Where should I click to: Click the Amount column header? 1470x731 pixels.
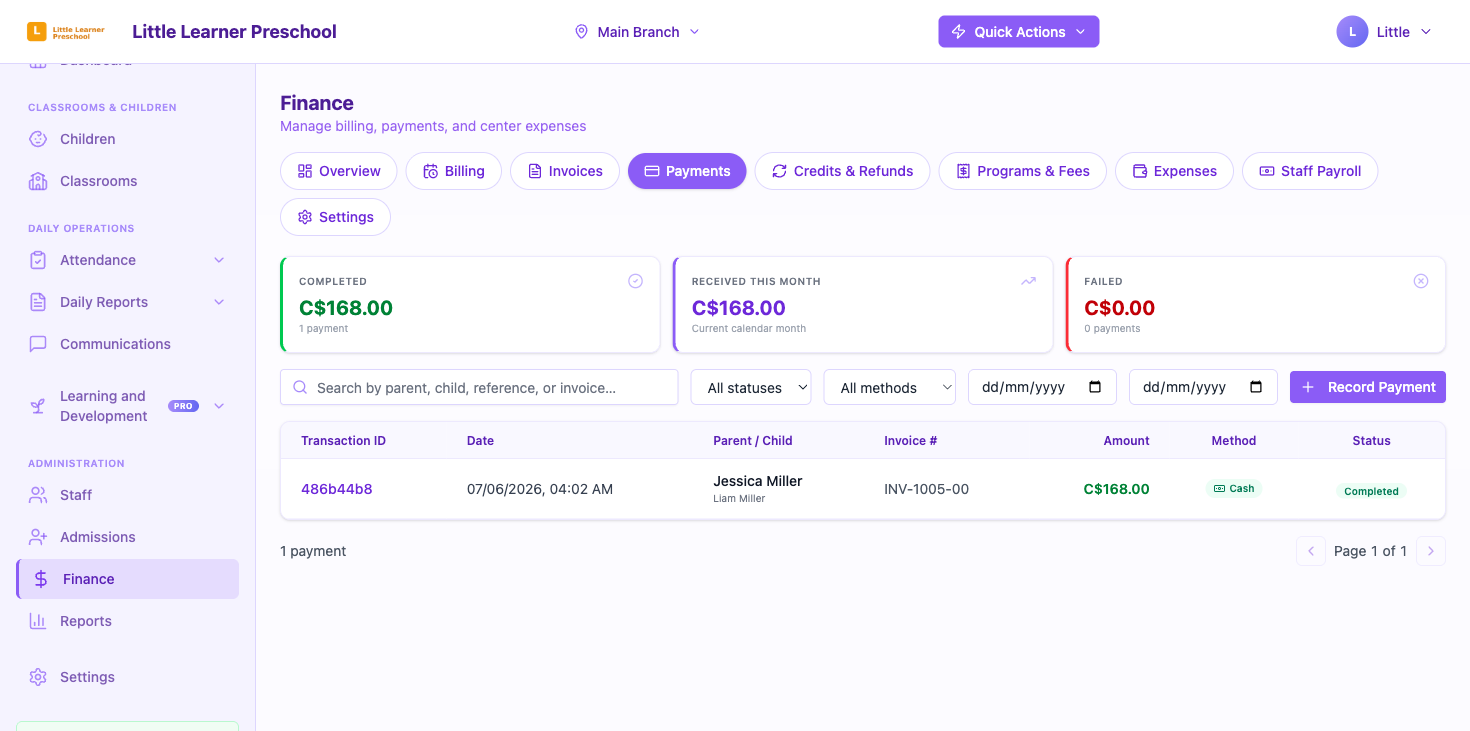[x=1126, y=440]
